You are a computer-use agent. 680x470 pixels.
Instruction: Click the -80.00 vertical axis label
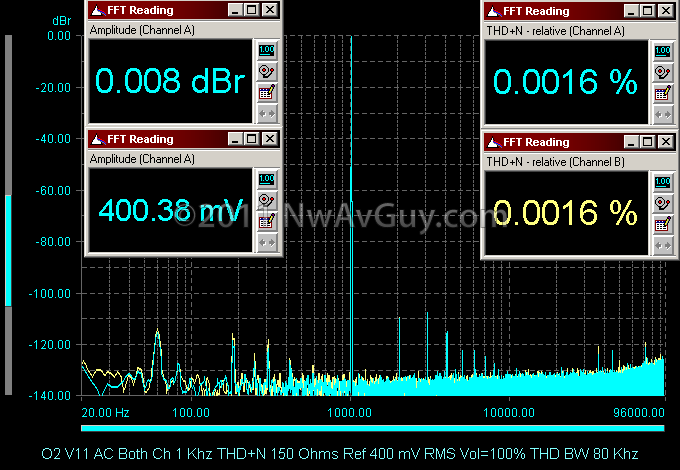tap(53, 242)
